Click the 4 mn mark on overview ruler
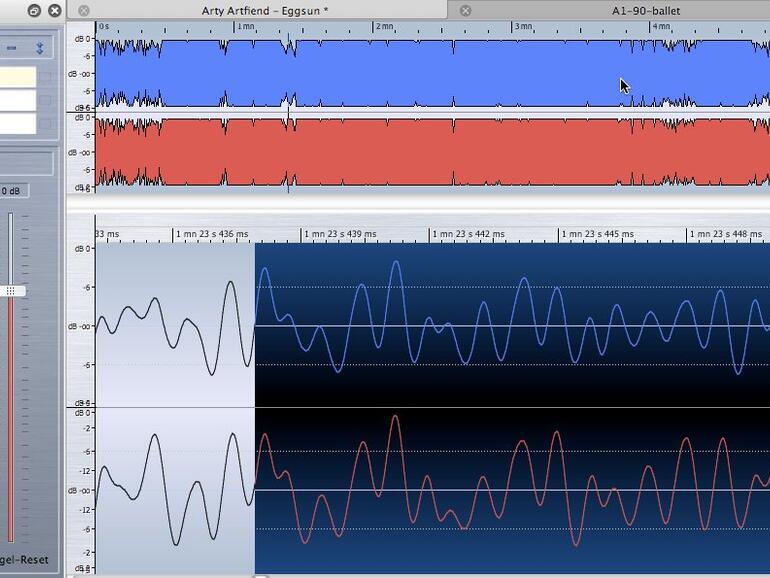The image size is (770, 578). [x=661, y=27]
